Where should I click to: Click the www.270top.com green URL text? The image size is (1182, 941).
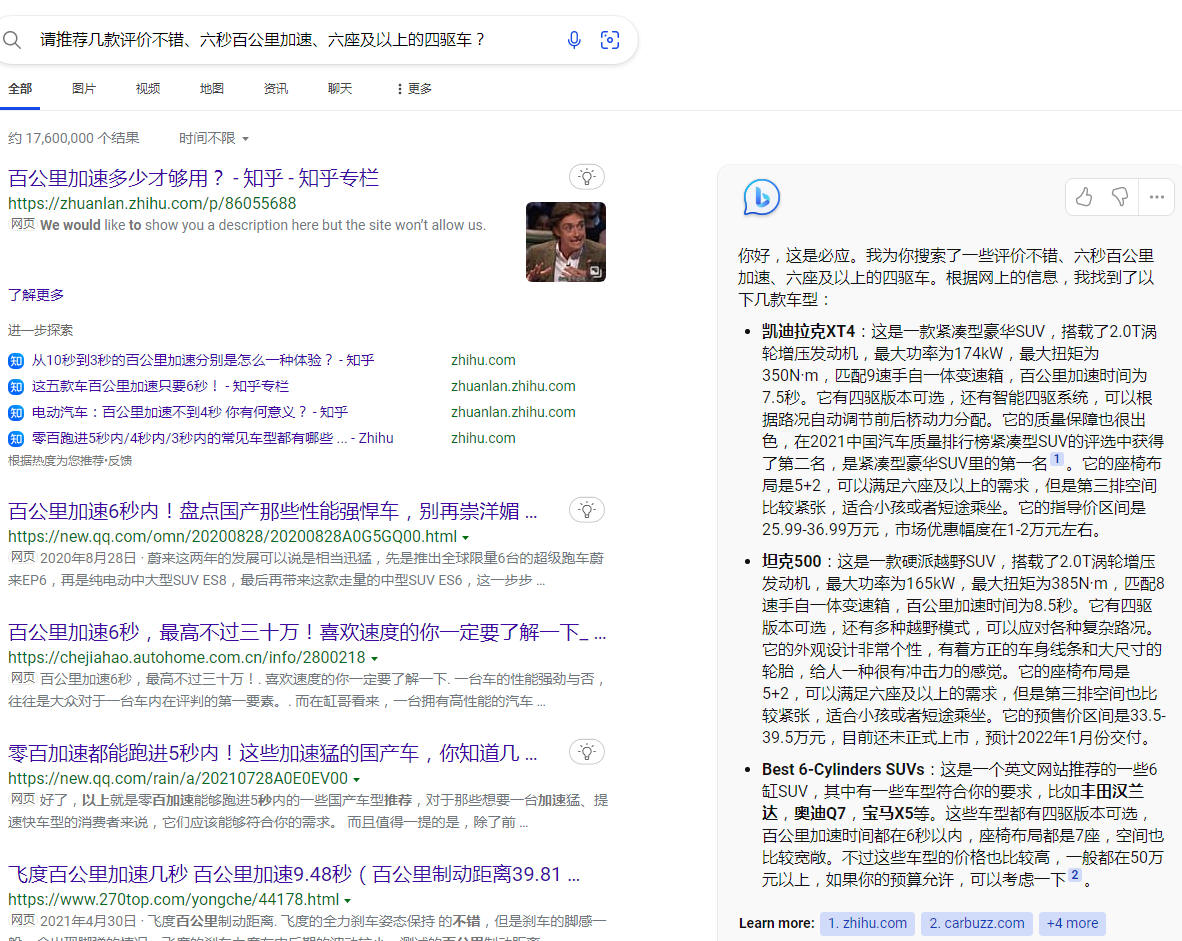click(x=174, y=900)
